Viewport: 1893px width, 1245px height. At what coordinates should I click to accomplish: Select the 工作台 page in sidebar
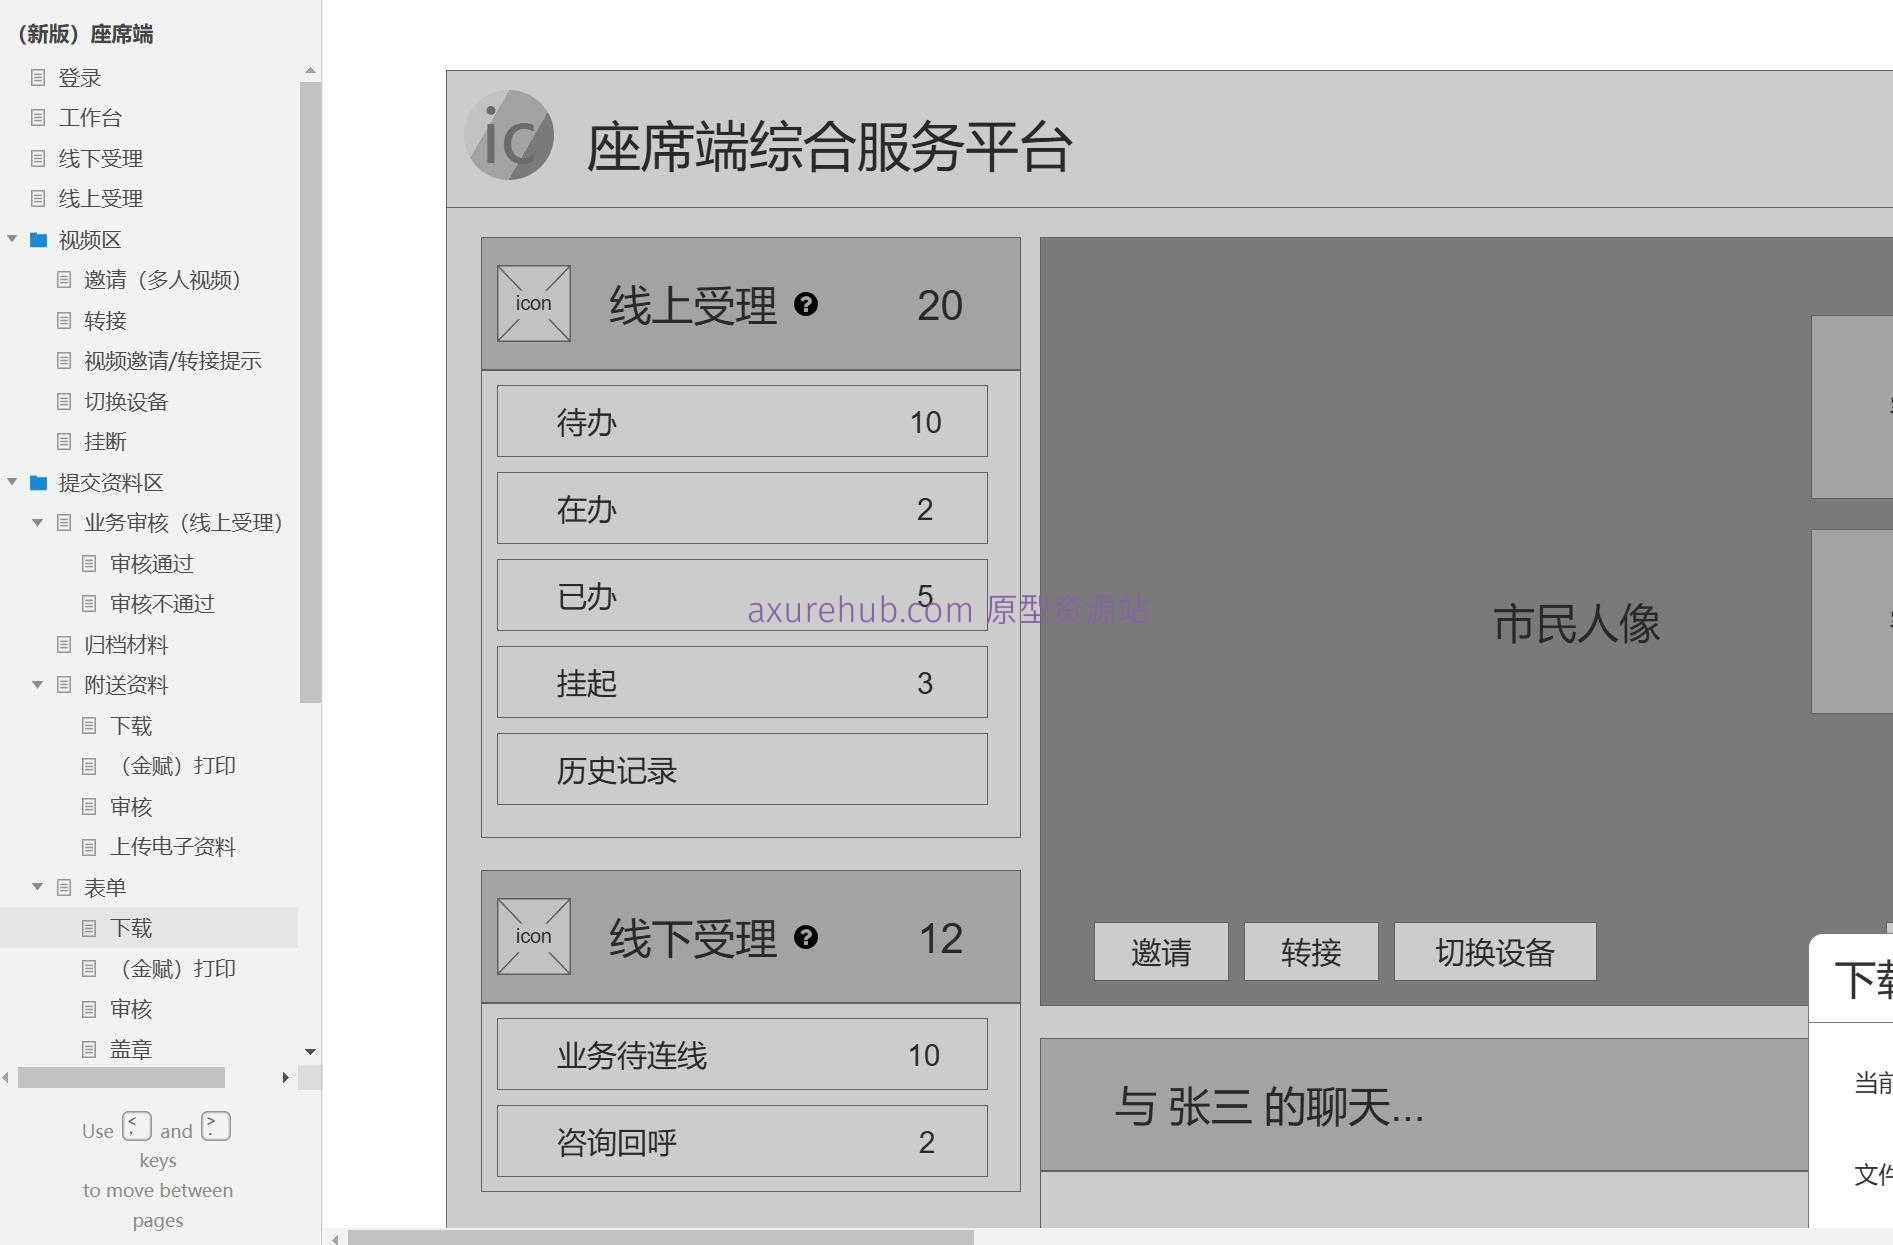coord(90,117)
